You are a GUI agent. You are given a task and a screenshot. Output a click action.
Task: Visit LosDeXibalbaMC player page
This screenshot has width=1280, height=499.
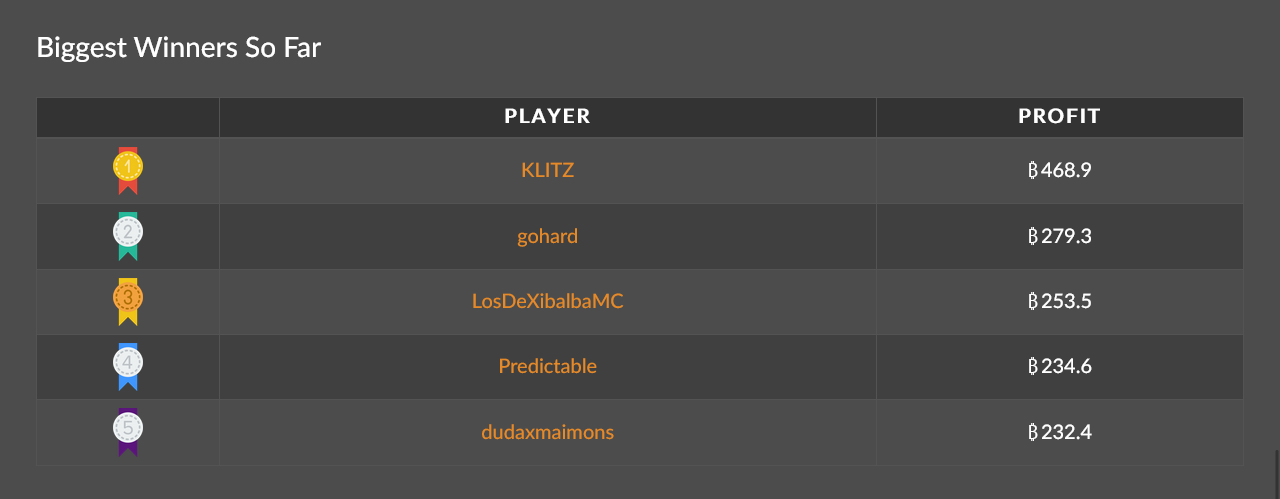pyautogui.click(x=548, y=301)
